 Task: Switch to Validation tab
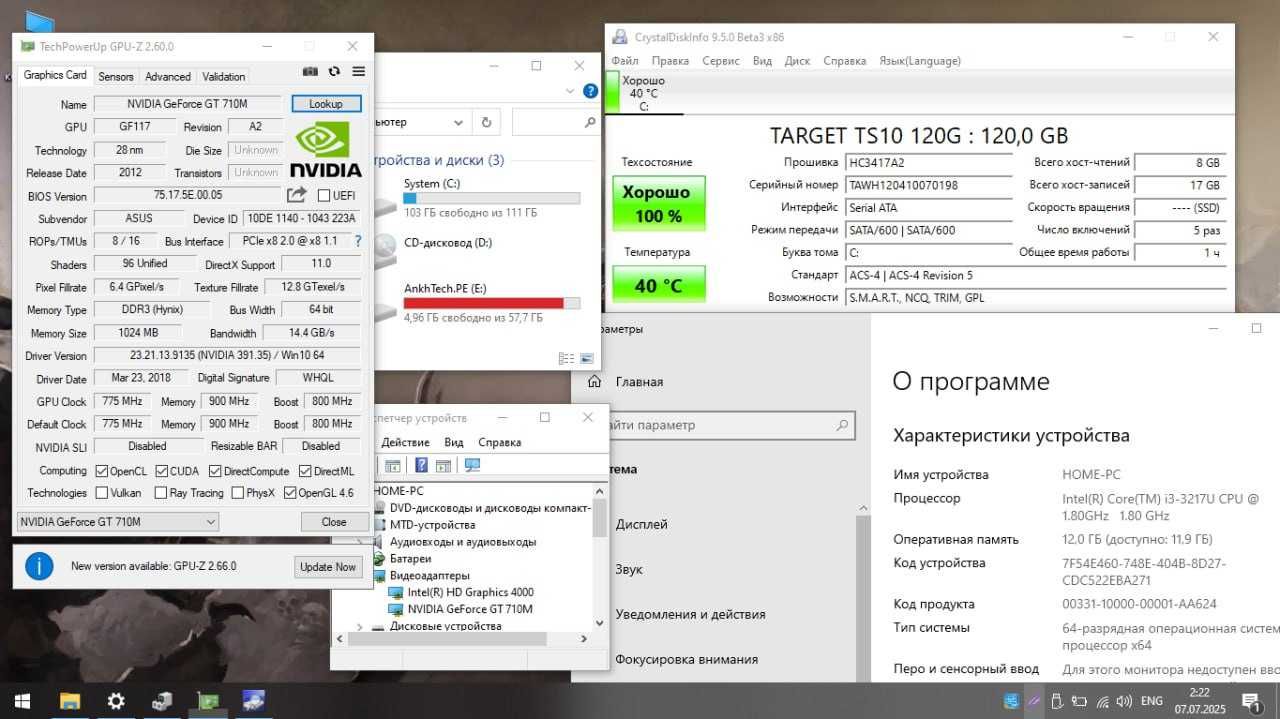[x=224, y=76]
